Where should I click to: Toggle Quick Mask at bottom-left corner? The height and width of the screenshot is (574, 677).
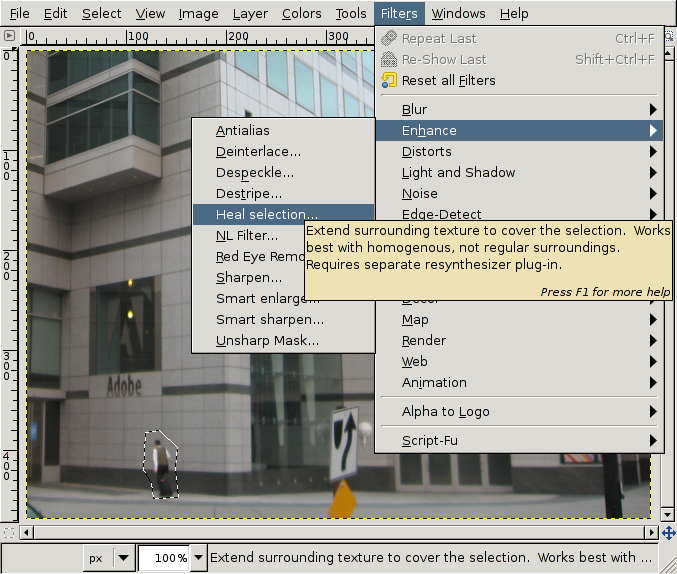click(10, 532)
